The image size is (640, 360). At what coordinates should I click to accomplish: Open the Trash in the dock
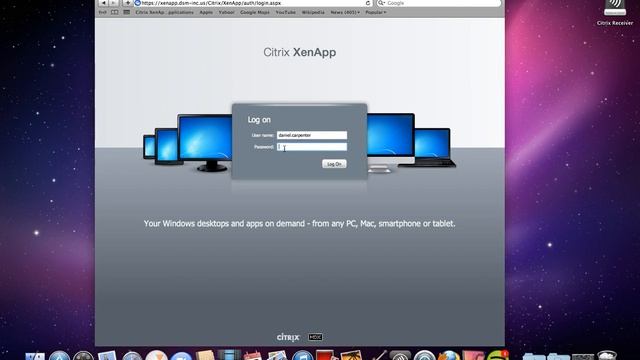click(607, 356)
